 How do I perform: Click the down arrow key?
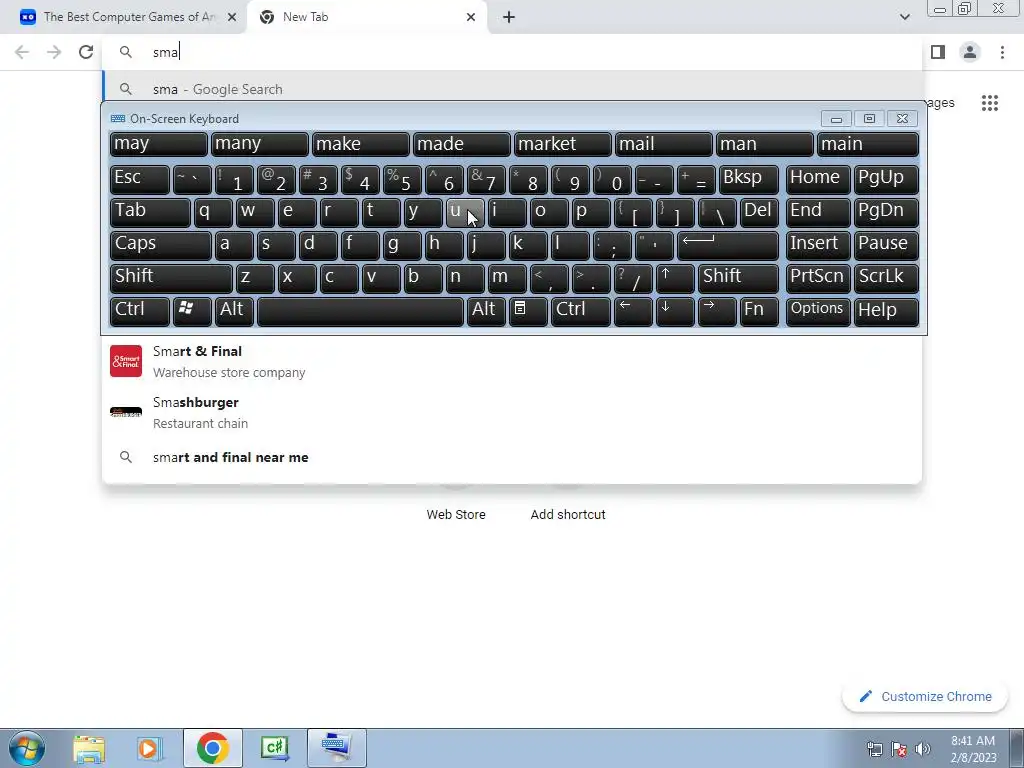675,311
